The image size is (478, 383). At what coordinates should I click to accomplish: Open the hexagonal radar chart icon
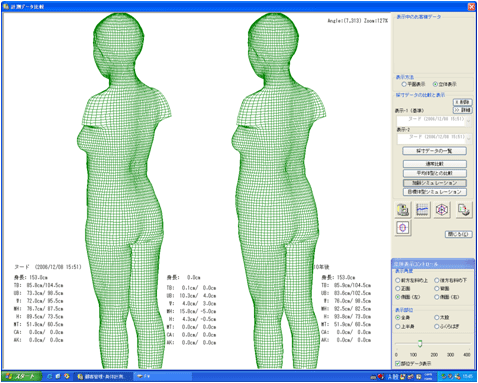tap(442, 210)
